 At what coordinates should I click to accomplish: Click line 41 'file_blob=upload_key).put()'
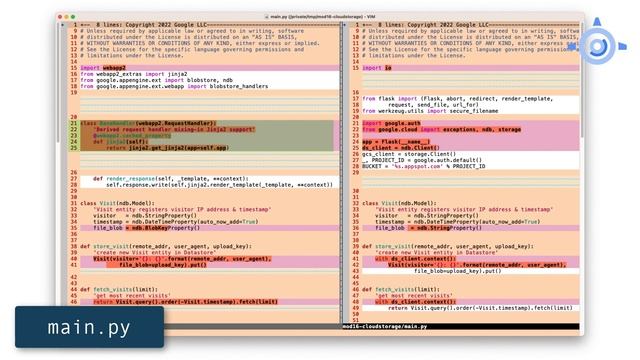tap(163, 264)
